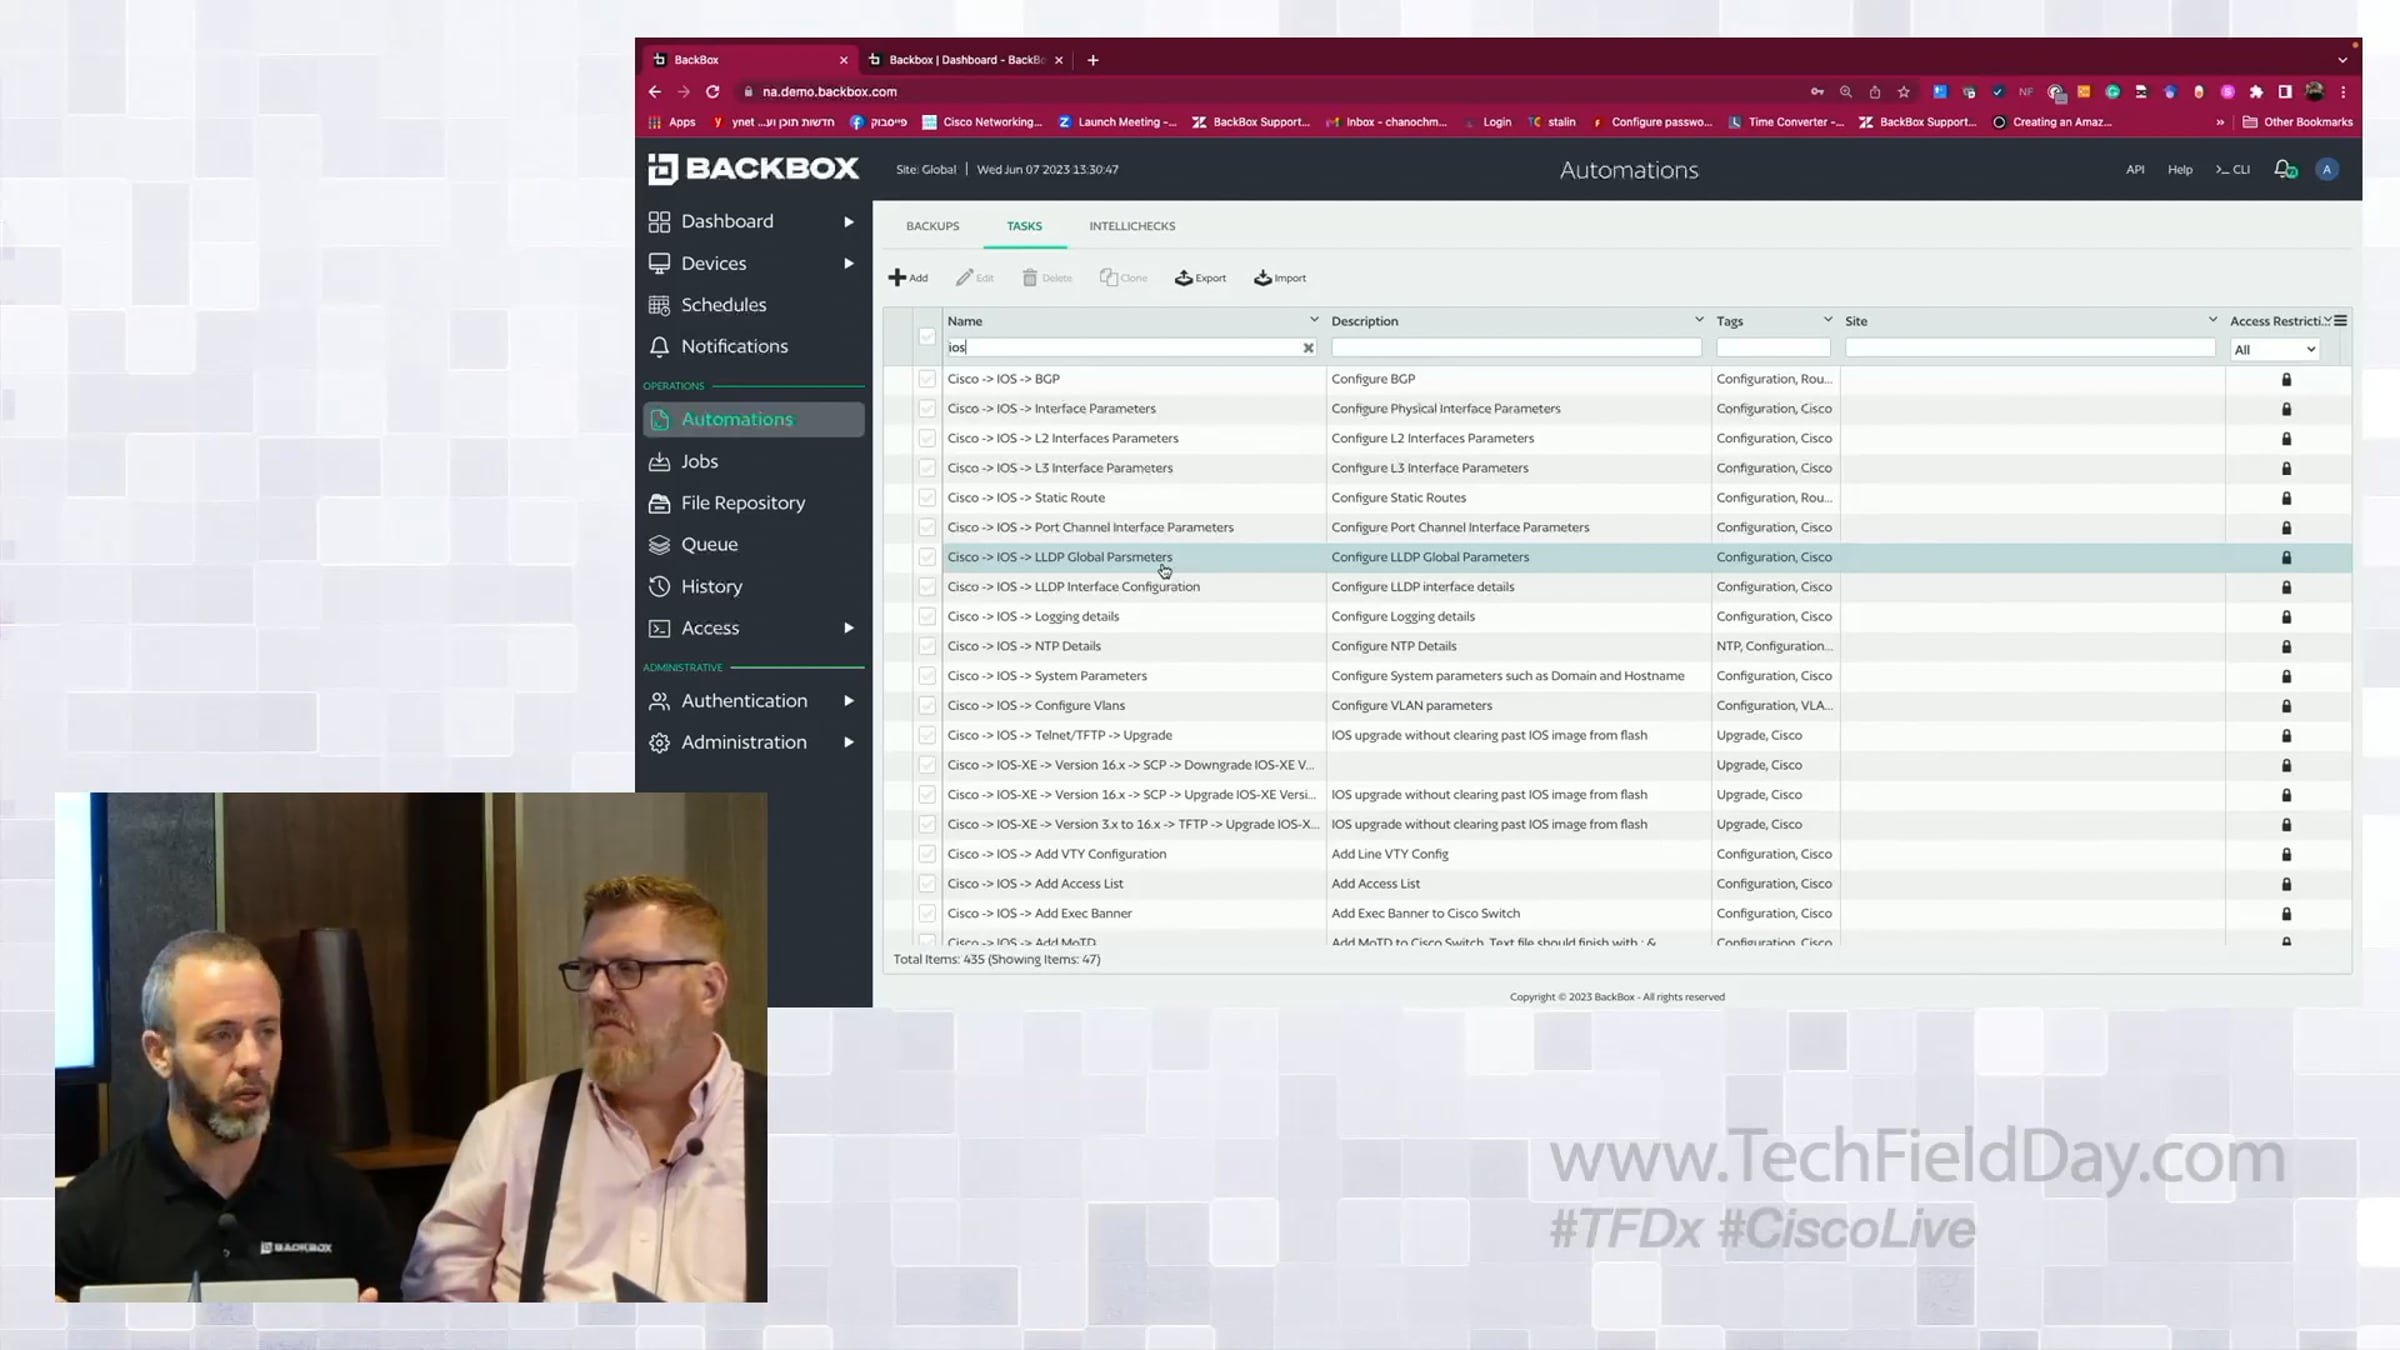
Task: Switch to the Intellichecks tab
Action: tap(1131, 226)
